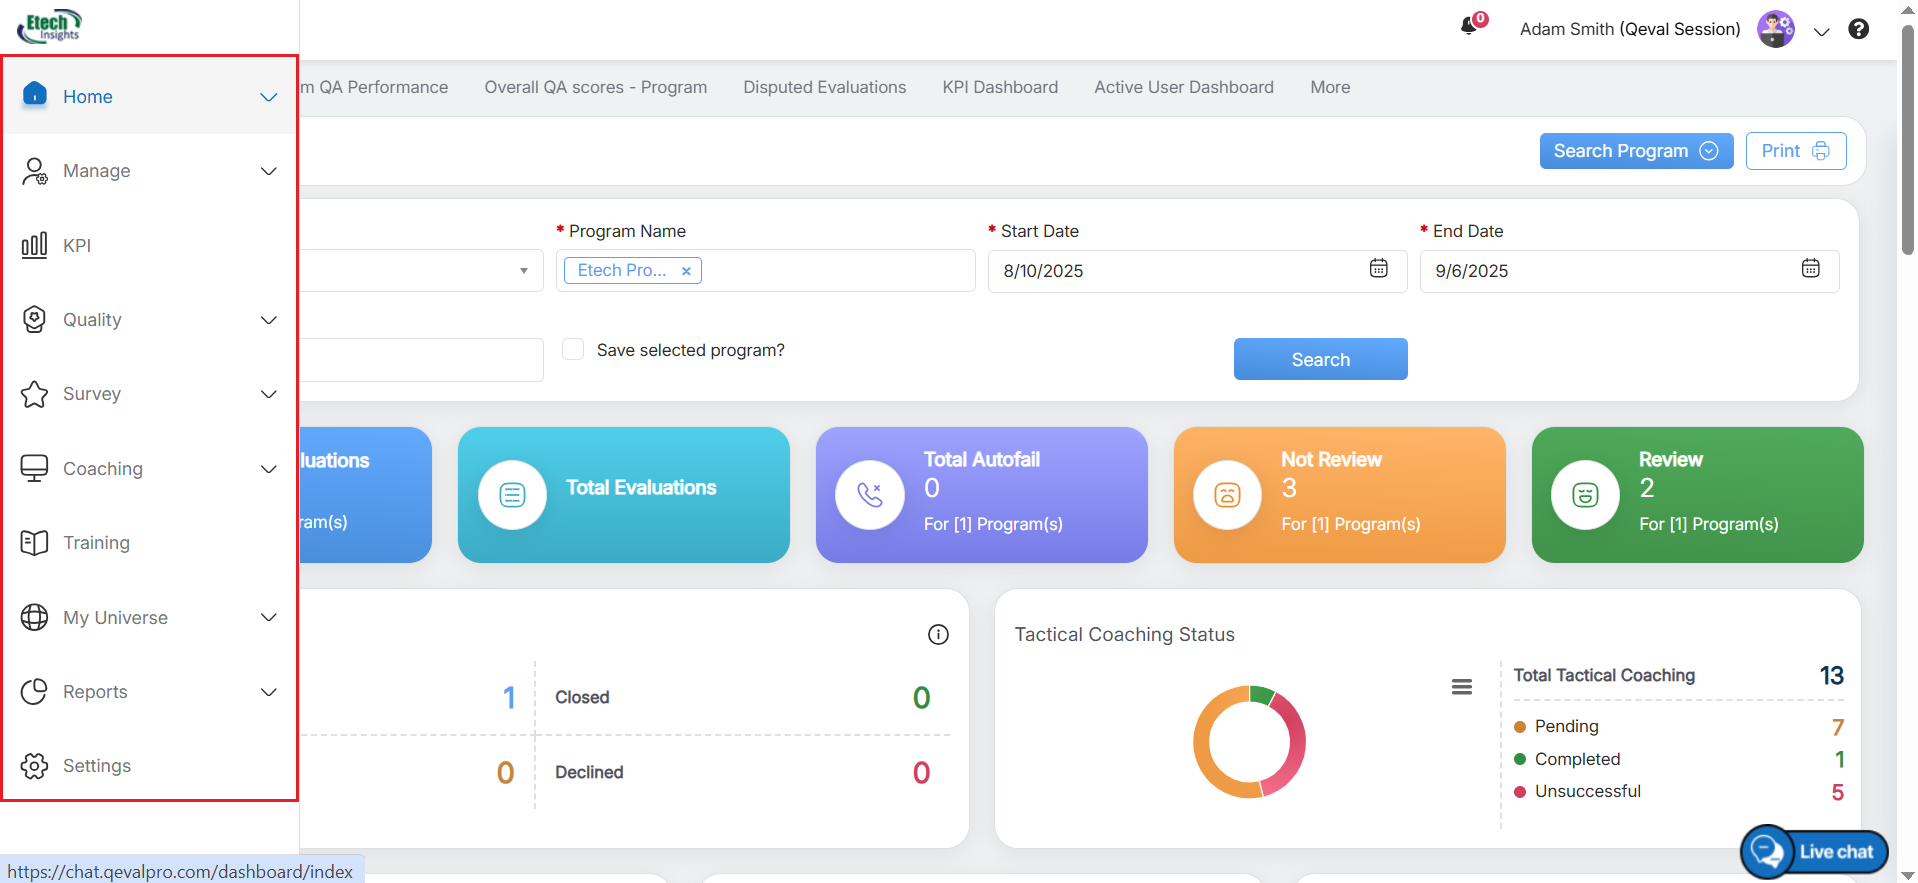Viewport: 1918px width, 883px height.
Task: Remove the Etech Pro program tag
Action: coord(686,271)
